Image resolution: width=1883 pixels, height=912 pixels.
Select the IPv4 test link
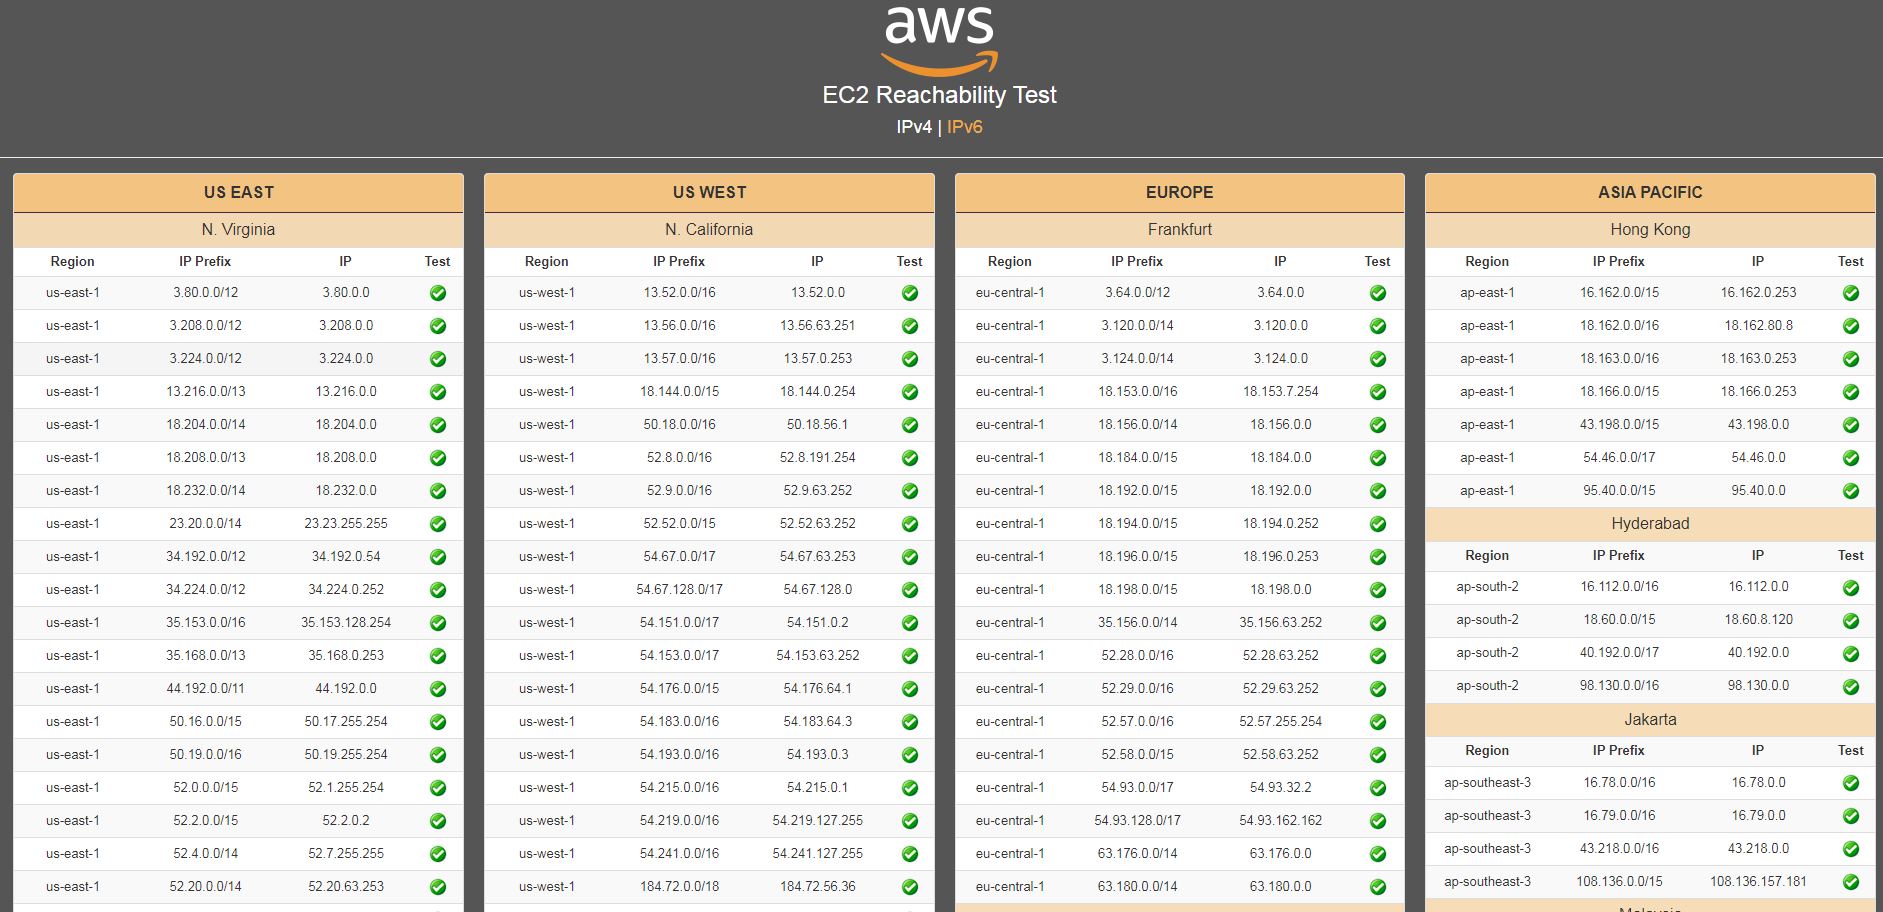tap(914, 127)
